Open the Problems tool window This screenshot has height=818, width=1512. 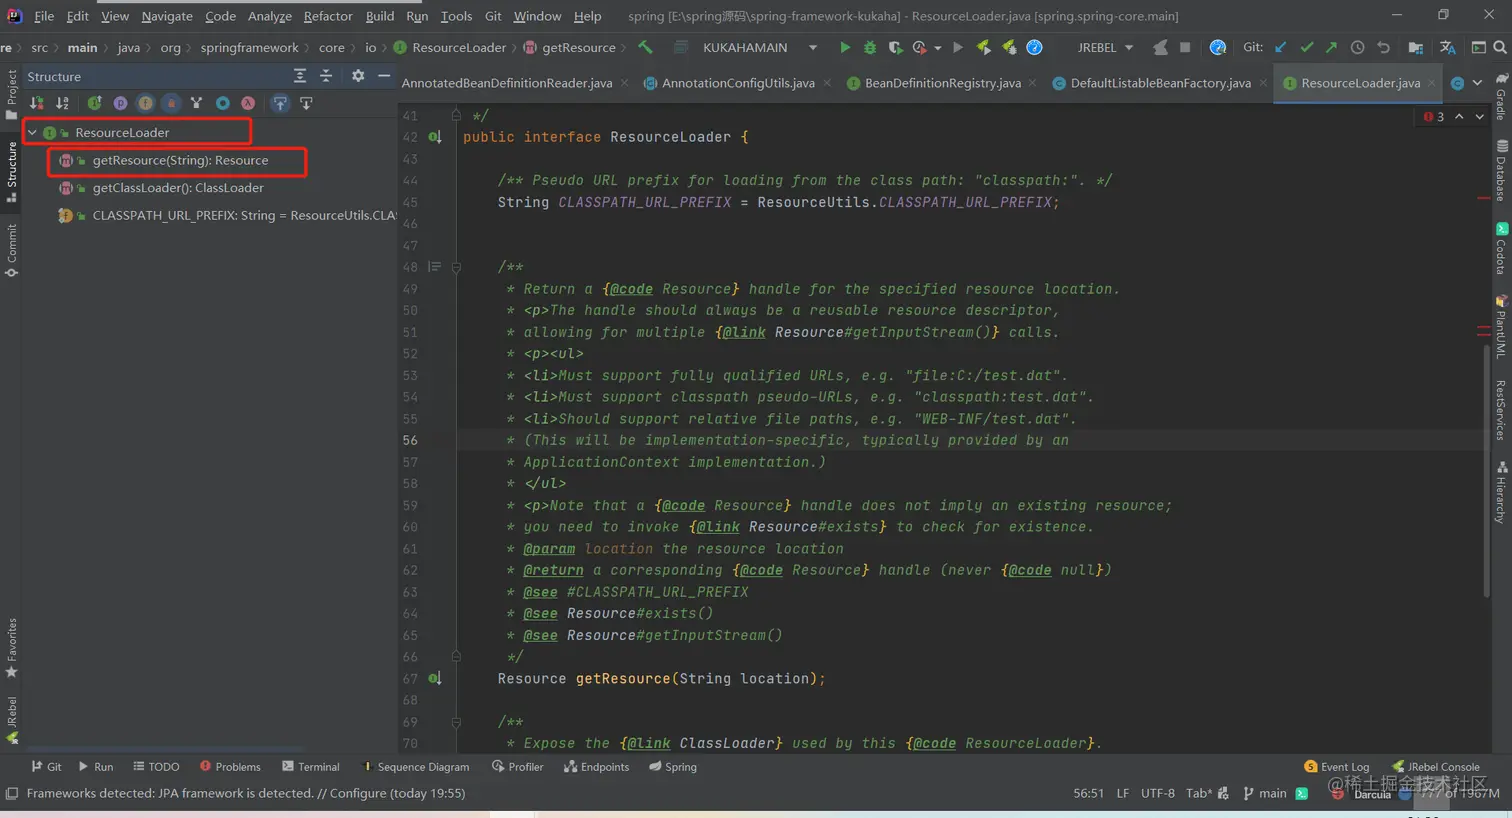point(230,767)
